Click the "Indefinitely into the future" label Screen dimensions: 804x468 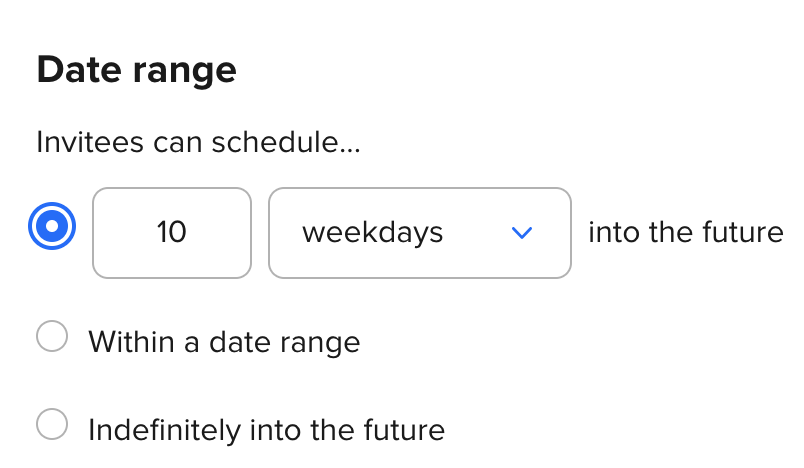(266, 430)
